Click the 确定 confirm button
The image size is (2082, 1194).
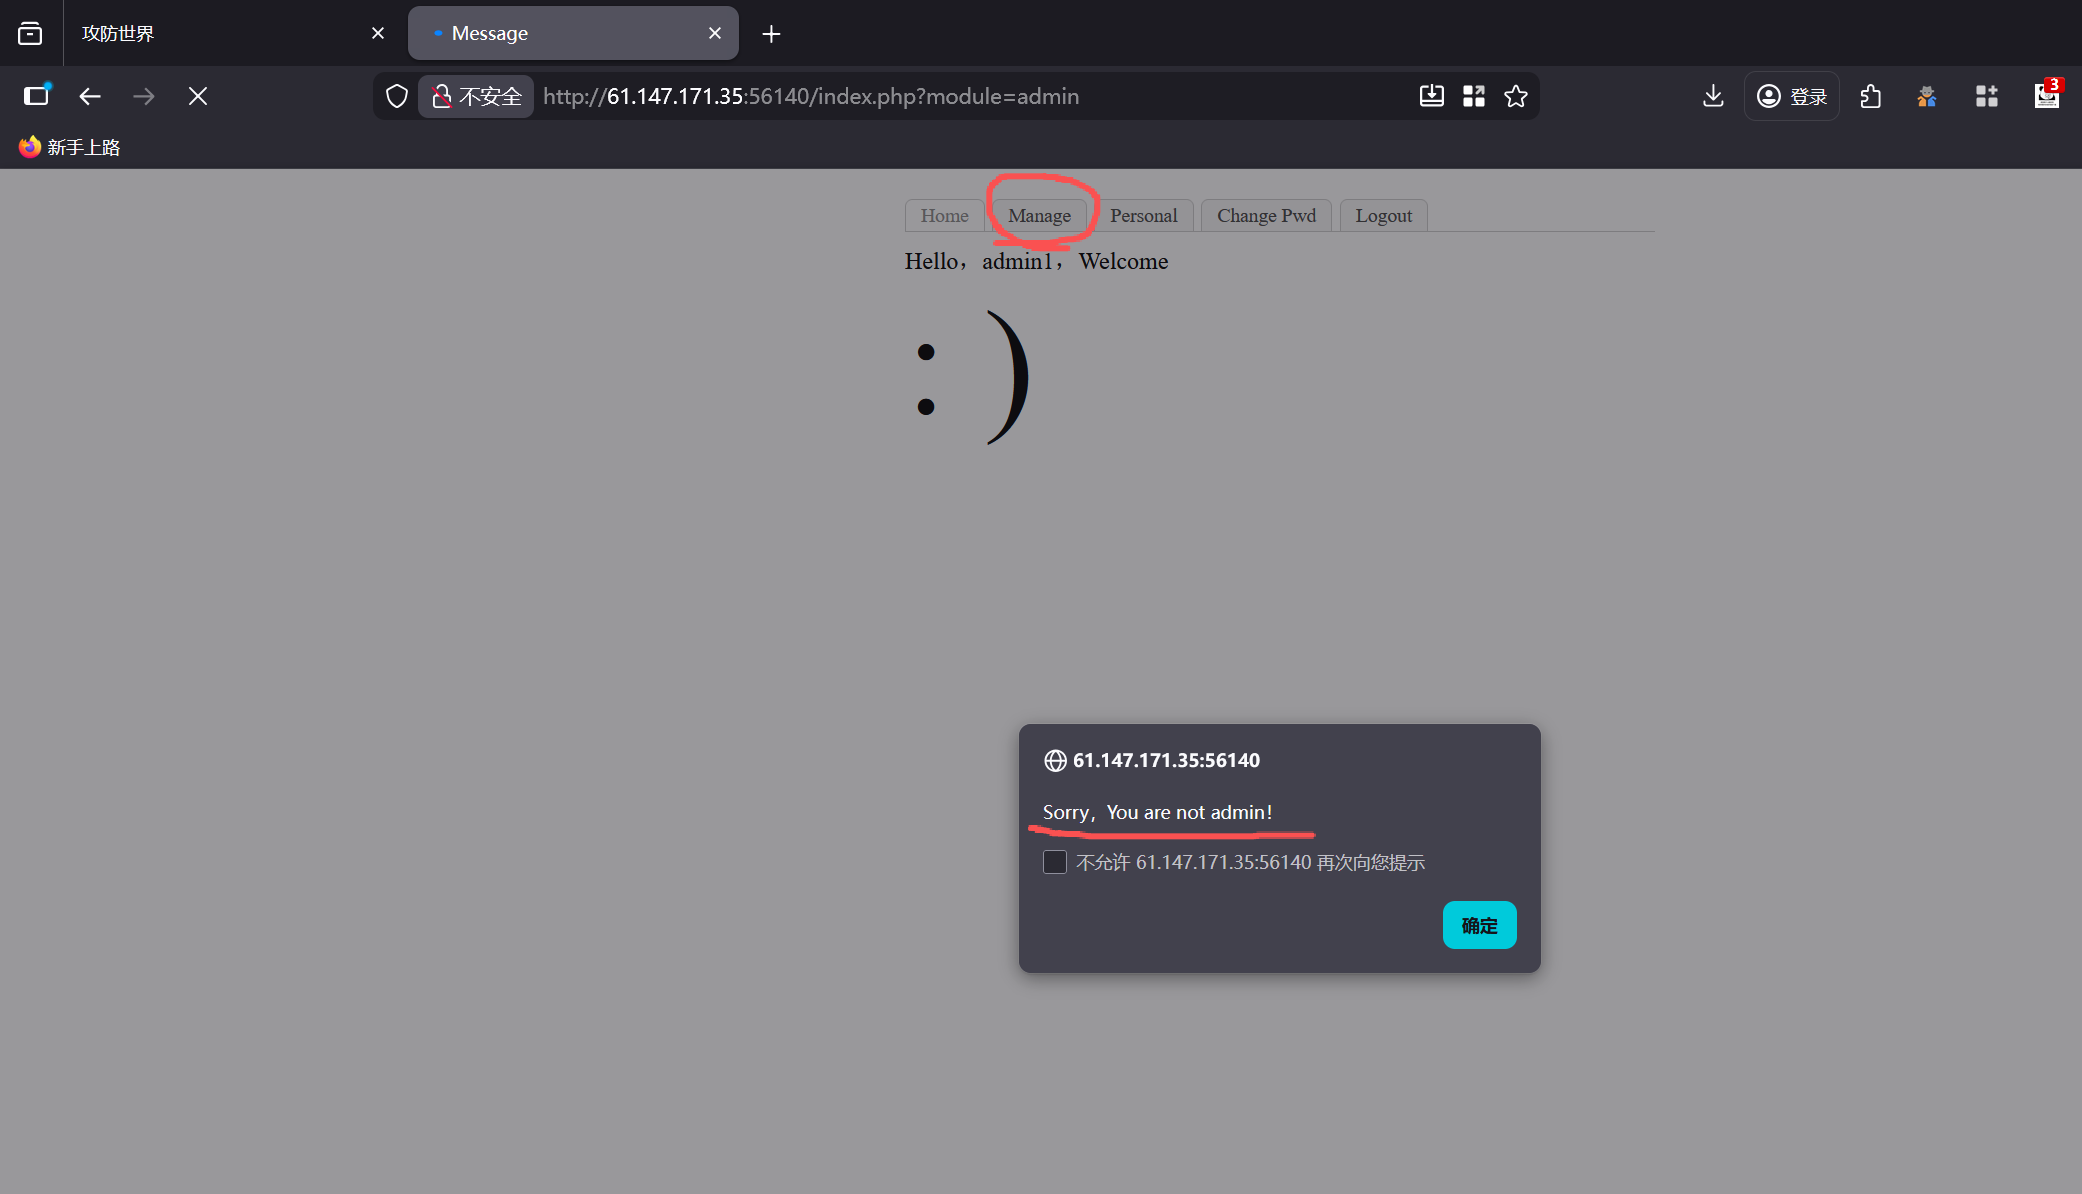tap(1479, 925)
